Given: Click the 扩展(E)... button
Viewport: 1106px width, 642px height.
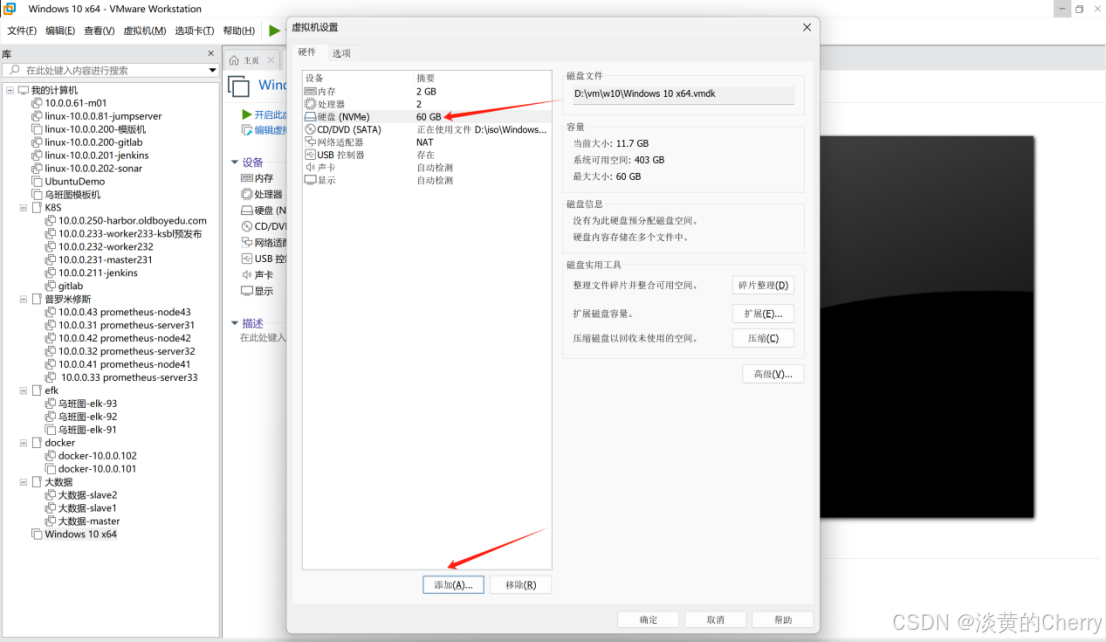Looking at the screenshot, I should [x=763, y=313].
